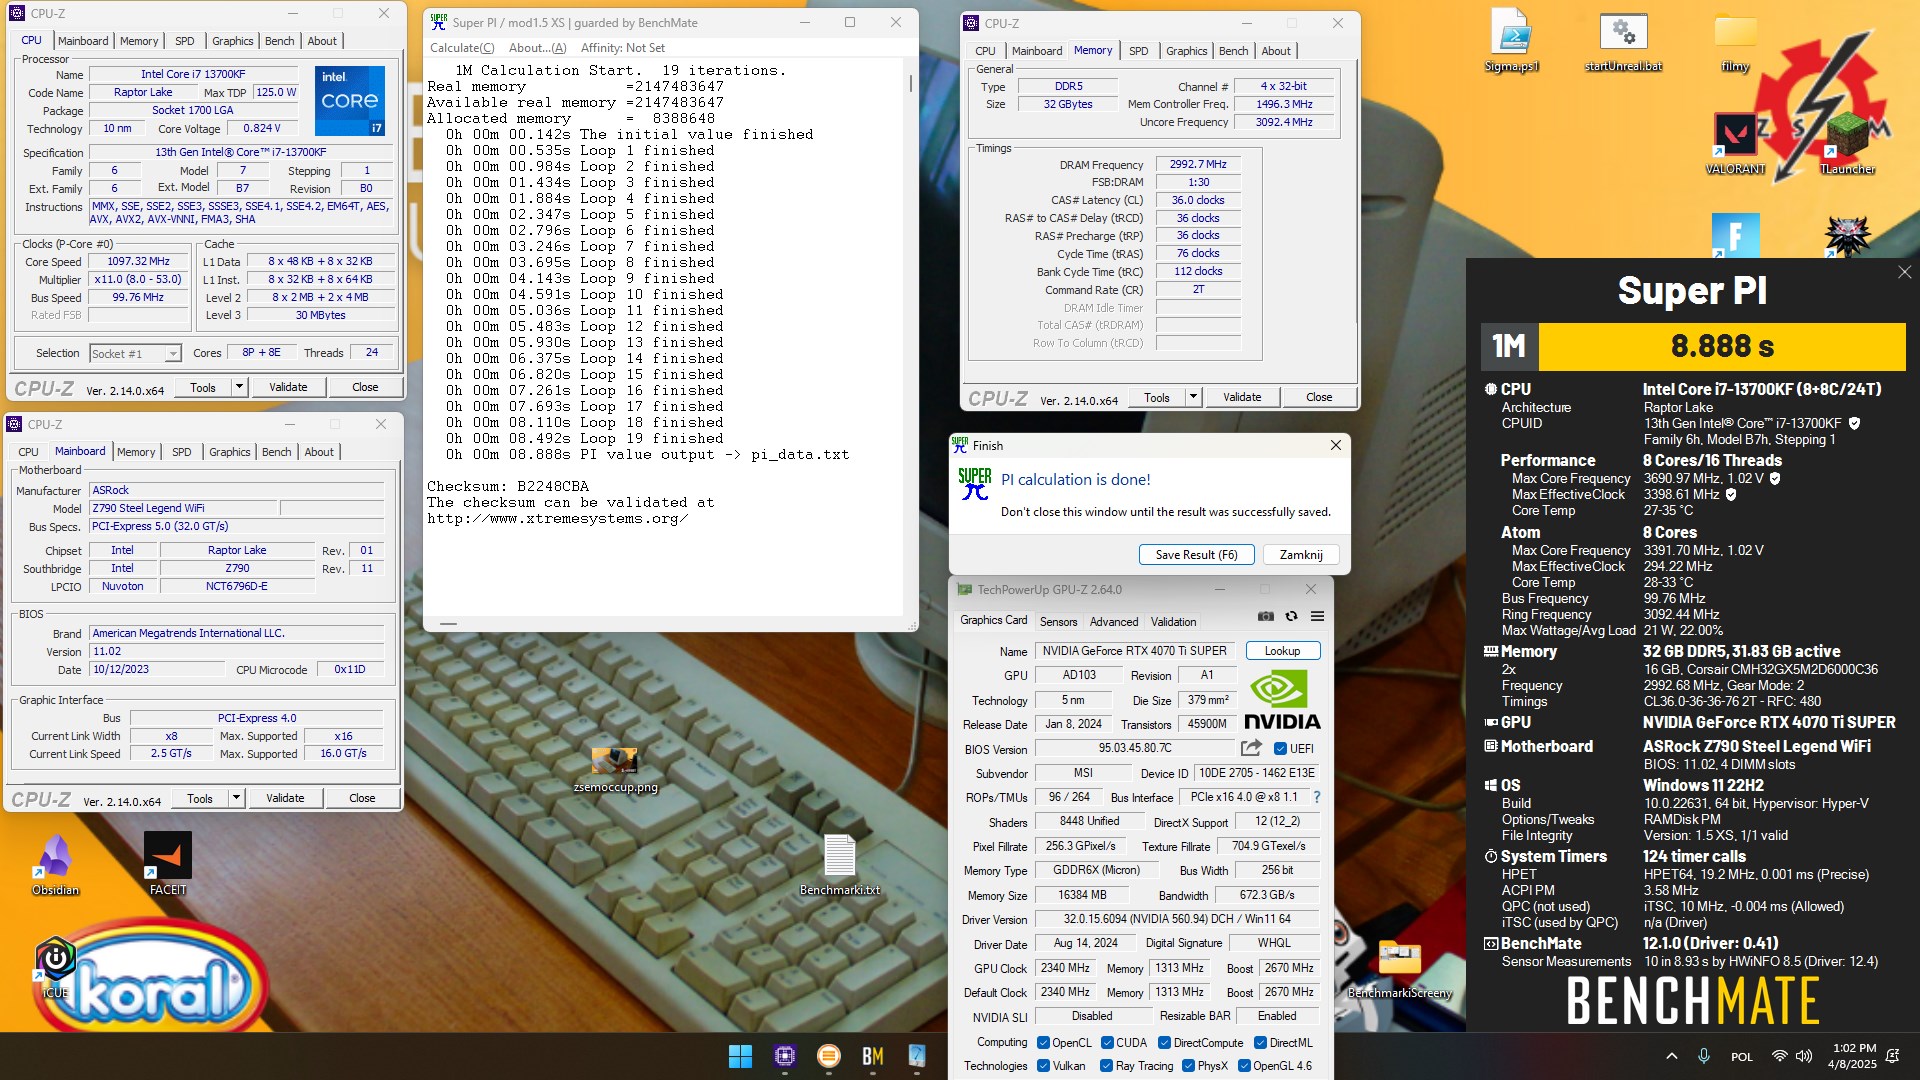Screen dimensions: 1920x1080
Task: Click Tools button in top-left CPU-Z window
Action: pyautogui.click(x=203, y=387)
